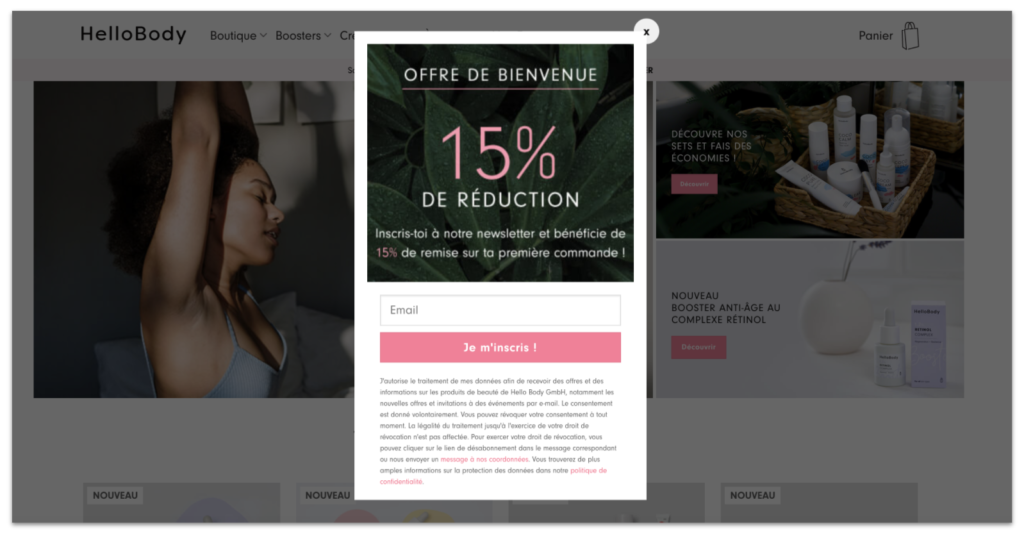Expand the Boosters dropdown chevron
The width and height of the screenshot is (1024, 536).
pos(327,36)
